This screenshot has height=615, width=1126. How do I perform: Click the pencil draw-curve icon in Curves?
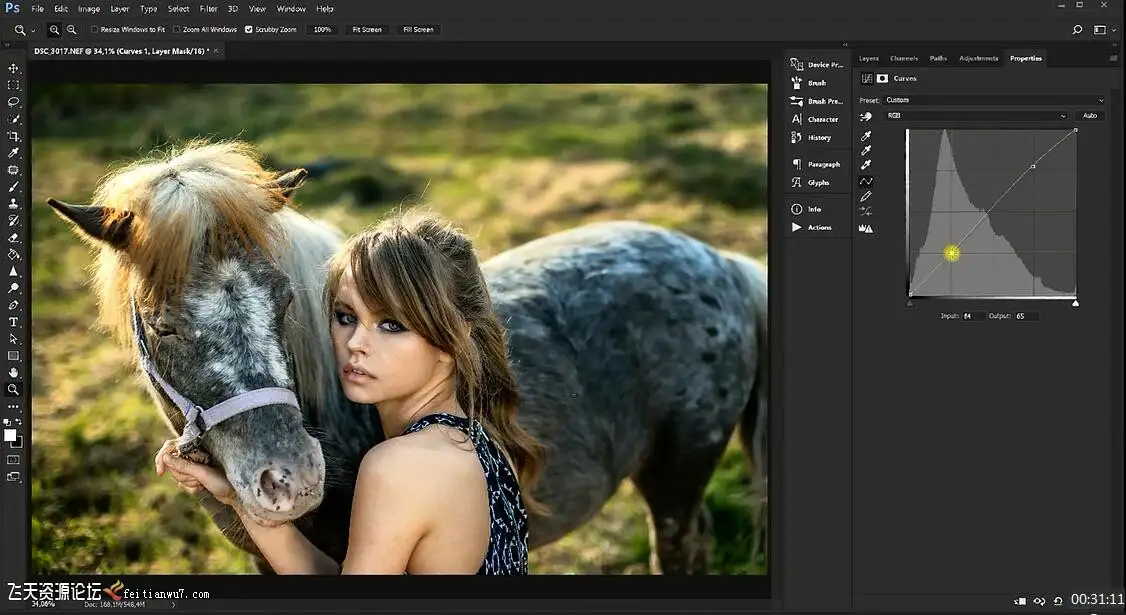click(866, 197)
